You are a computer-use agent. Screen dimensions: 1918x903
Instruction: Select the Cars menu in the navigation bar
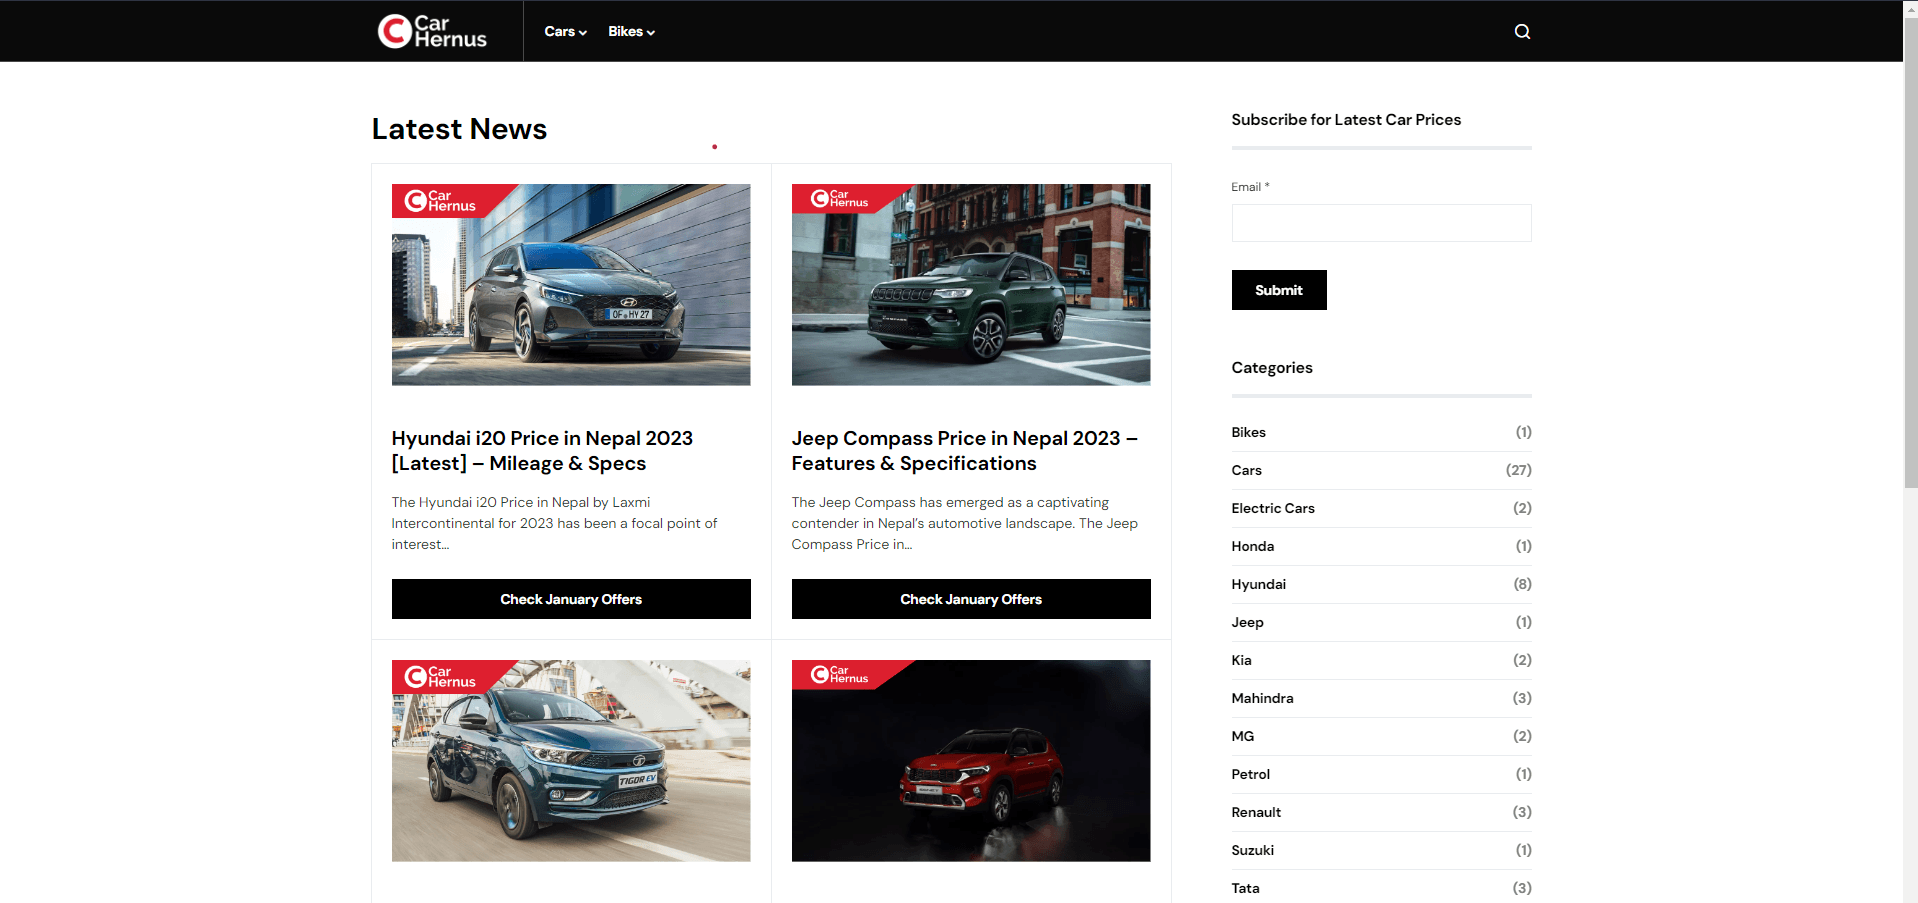point(558,31)
